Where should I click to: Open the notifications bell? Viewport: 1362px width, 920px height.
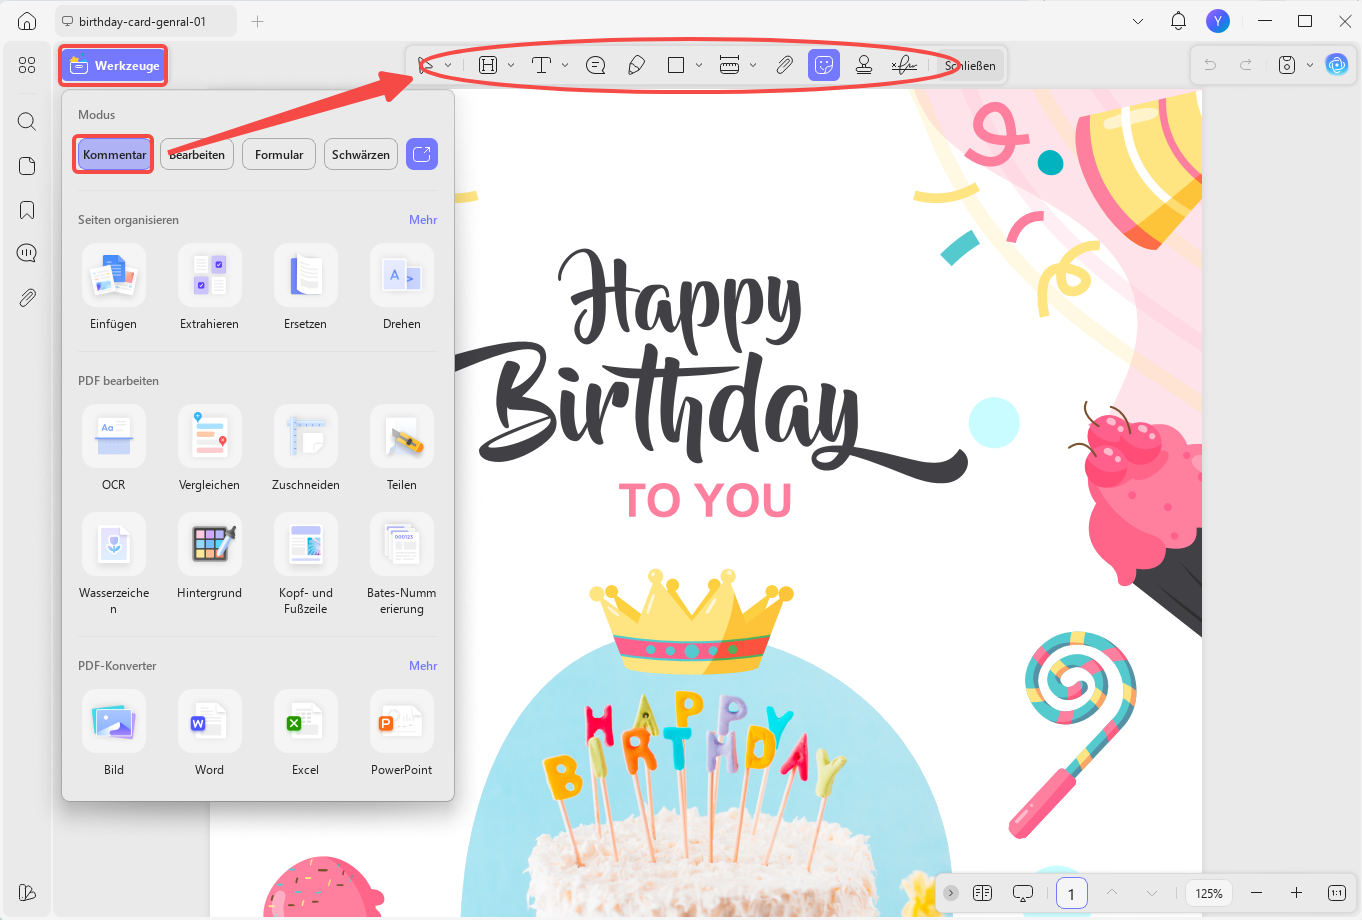click(1178, 21)
